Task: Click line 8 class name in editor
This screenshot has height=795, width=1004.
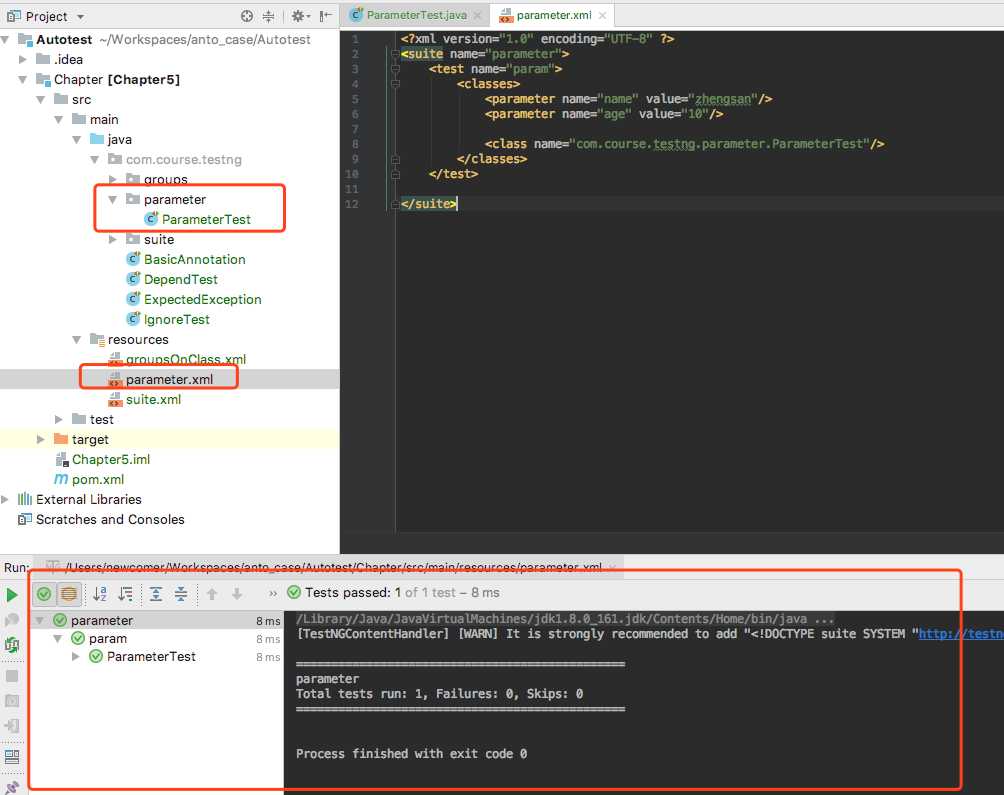Action: pyautogui.click(x=720, y=144)
